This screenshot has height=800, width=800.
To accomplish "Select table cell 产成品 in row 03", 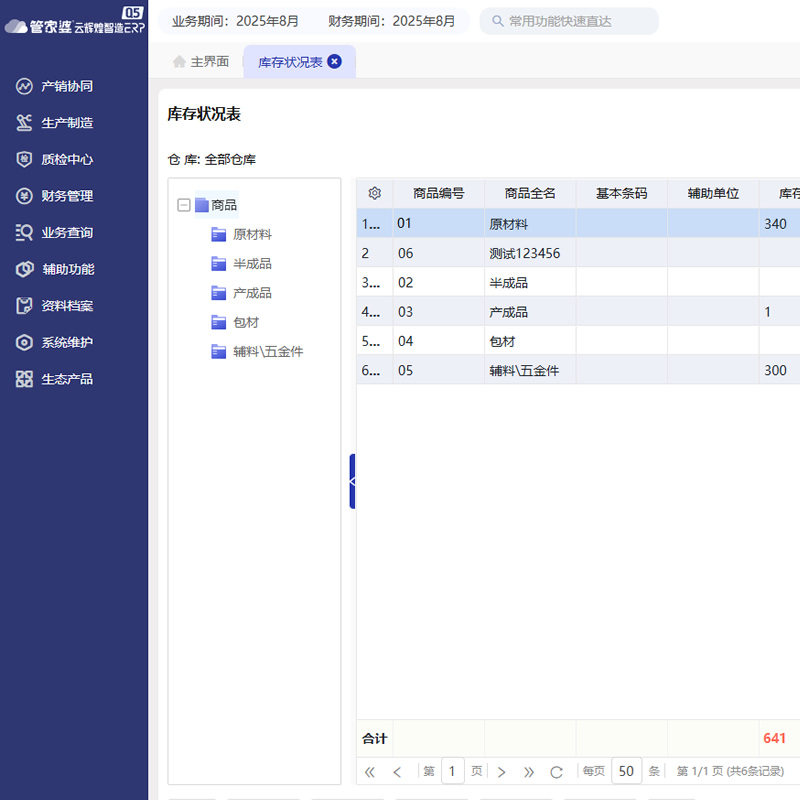I will pyautogui.click(x=530, y=312).
